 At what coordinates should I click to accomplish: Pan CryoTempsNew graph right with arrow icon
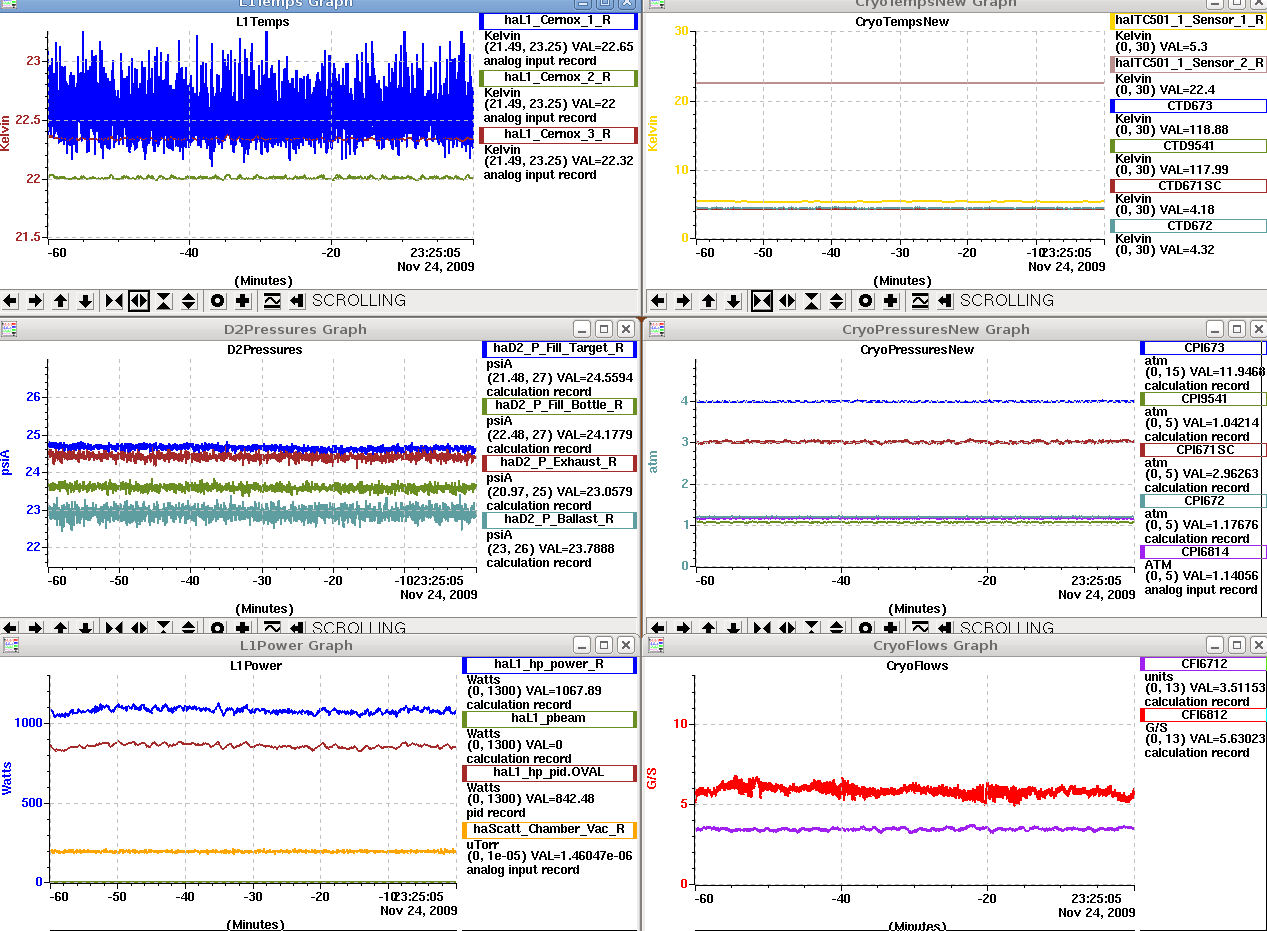click(683, 301)
